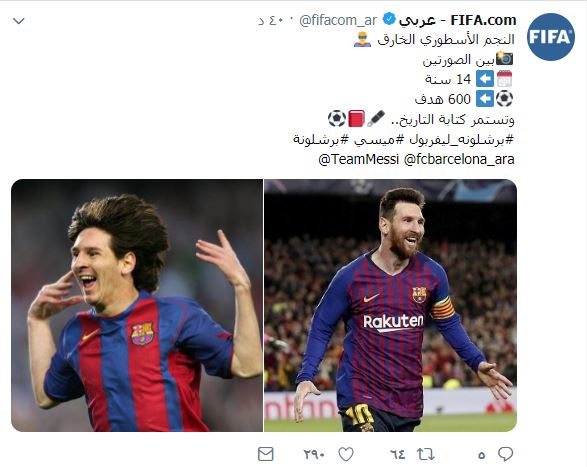The width and height of the screenshot is (587, 467).
Task: Click the @TeamMessi mention
Action: coord(359,160)
